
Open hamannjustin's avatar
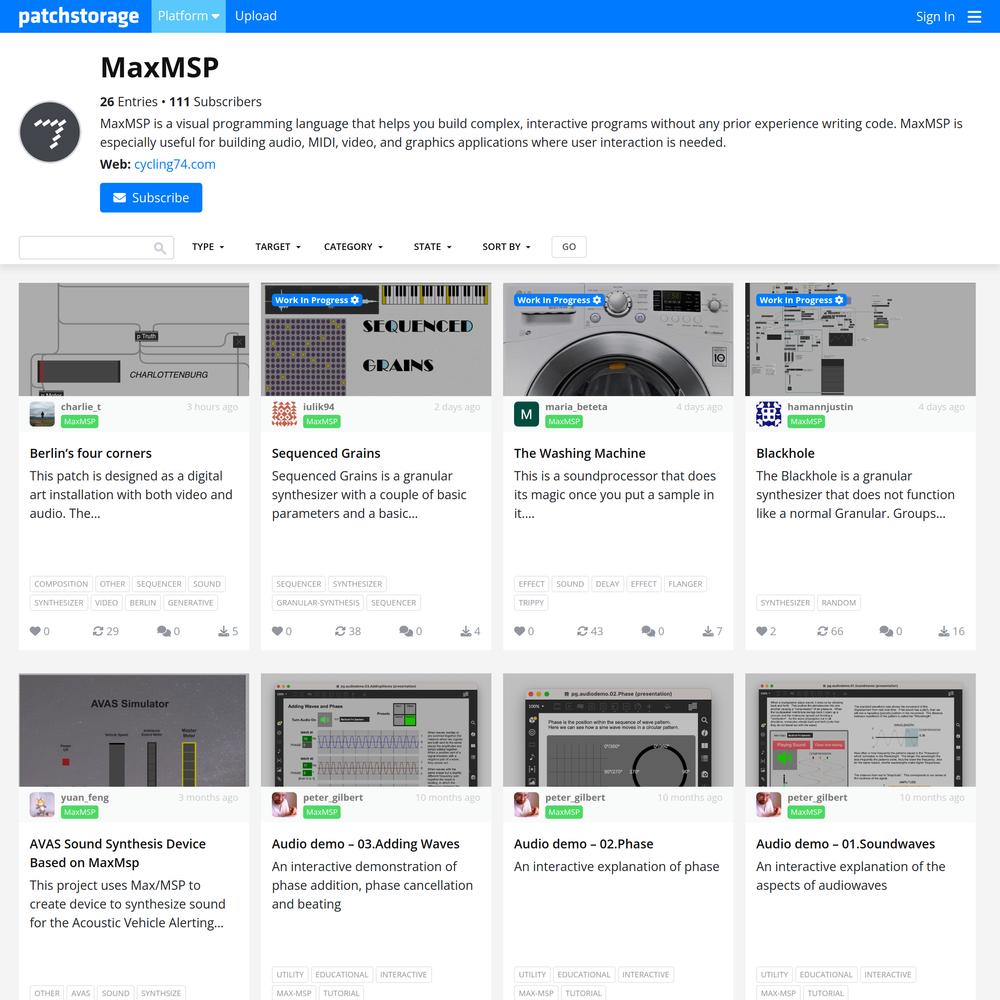point(768,414)
